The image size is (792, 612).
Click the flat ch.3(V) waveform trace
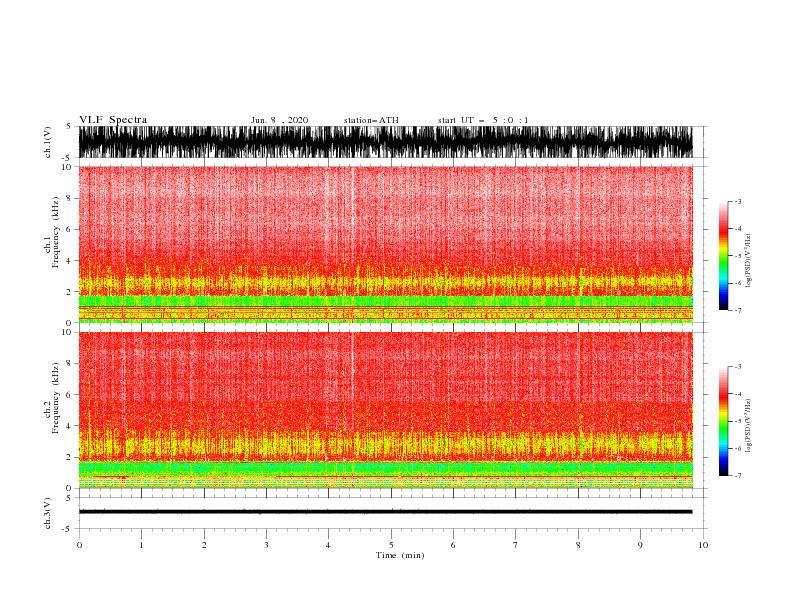[x=385, y=512]
